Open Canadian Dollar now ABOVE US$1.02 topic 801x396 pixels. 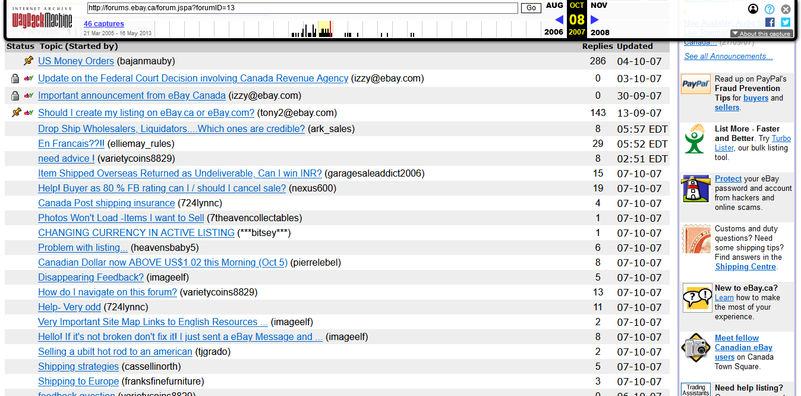click(162, 263)
